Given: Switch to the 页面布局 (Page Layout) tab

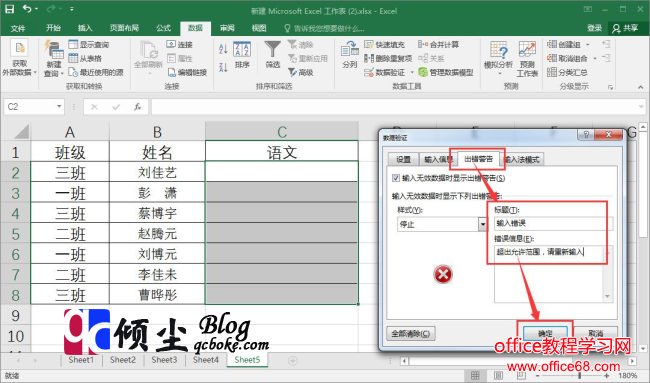Looking at the screenshot, I should point(124,28).
